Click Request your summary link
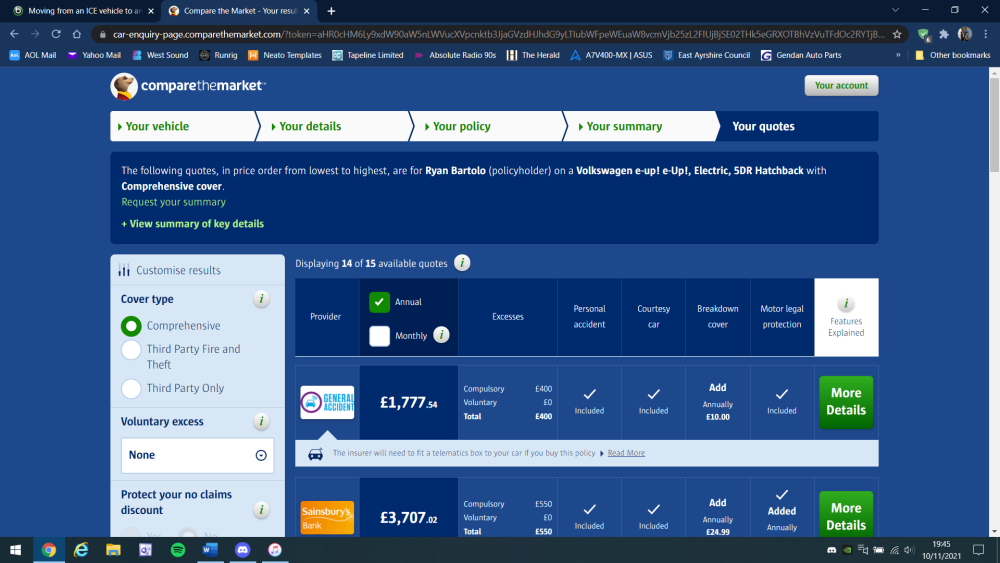The width and height of the screenshot is (1000, 563). (173, 202)
